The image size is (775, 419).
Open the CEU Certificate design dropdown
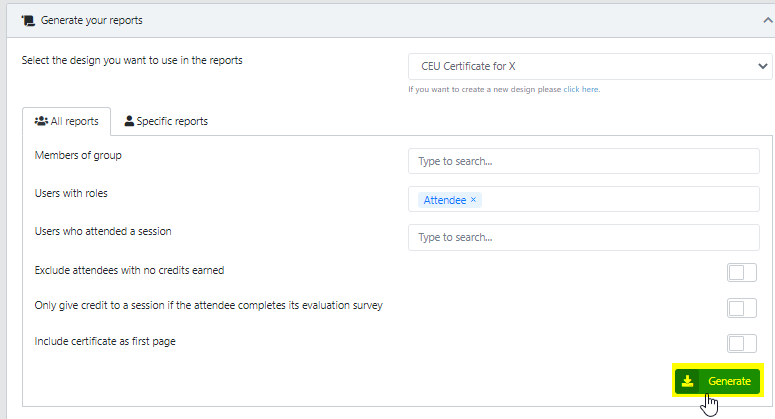(x=590, y=67)
